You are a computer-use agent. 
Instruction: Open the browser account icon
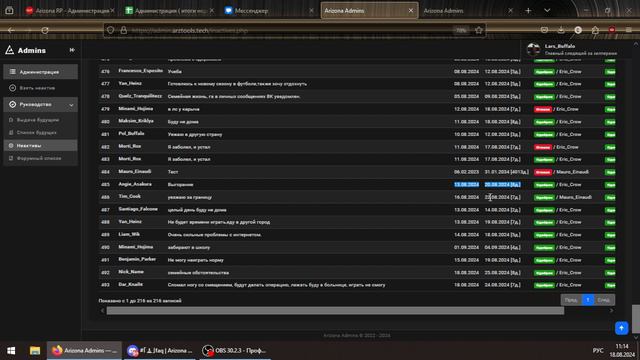(x=578, y=30)
